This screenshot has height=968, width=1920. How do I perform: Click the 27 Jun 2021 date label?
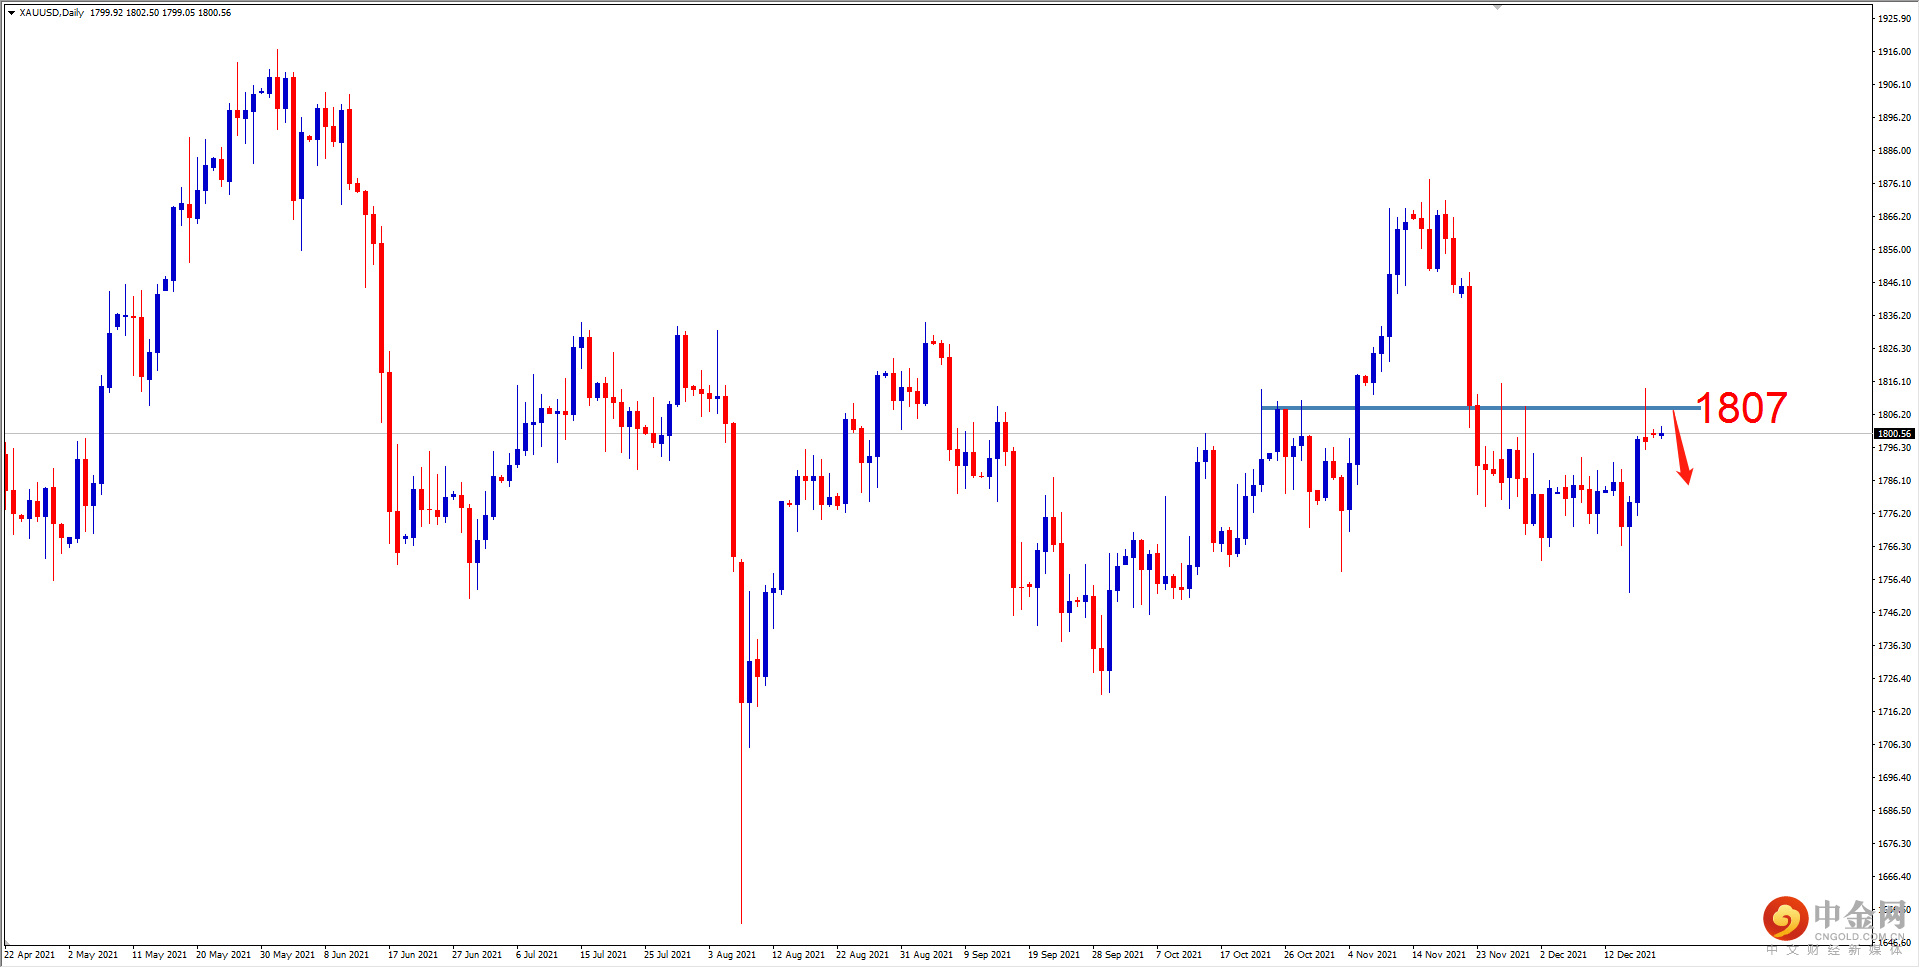pos(477,955)
